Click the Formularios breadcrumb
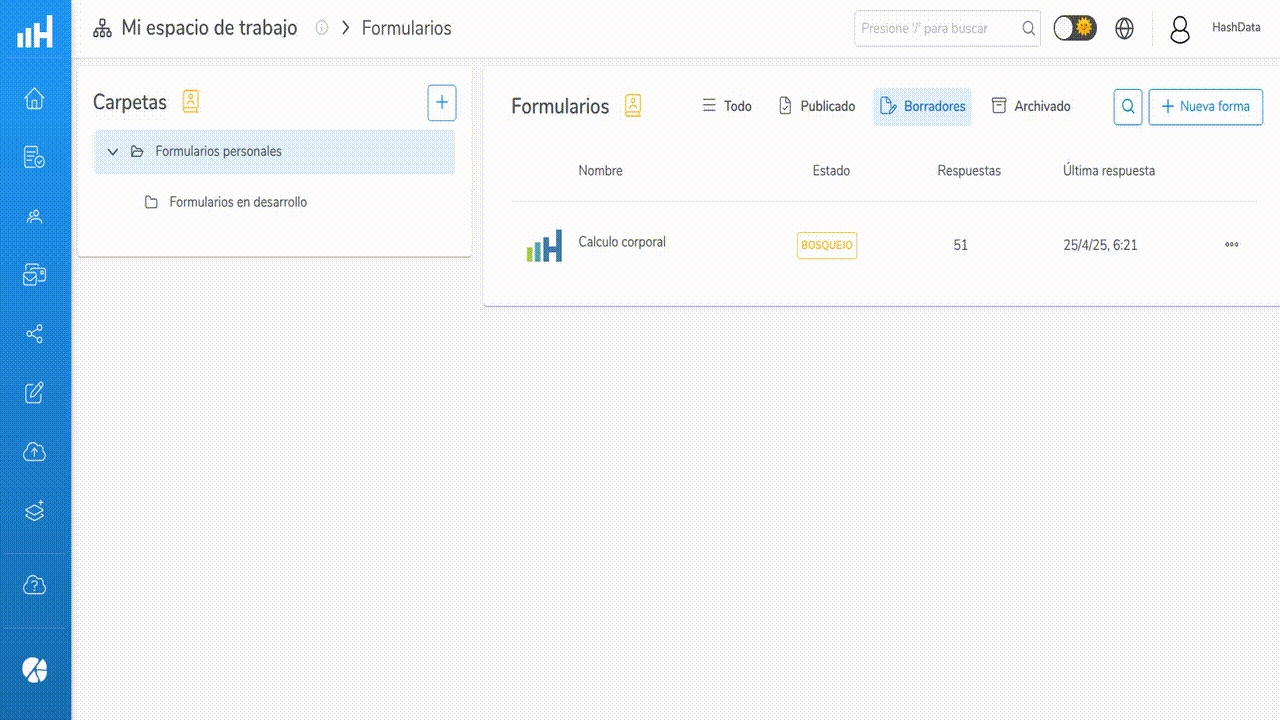 click(x=407, y=29)
